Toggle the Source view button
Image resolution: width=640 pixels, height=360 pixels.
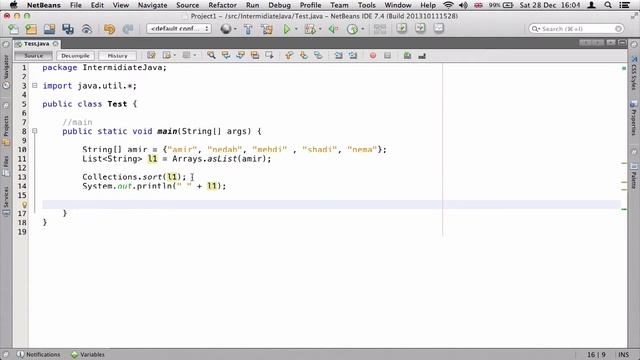(33, 56)
